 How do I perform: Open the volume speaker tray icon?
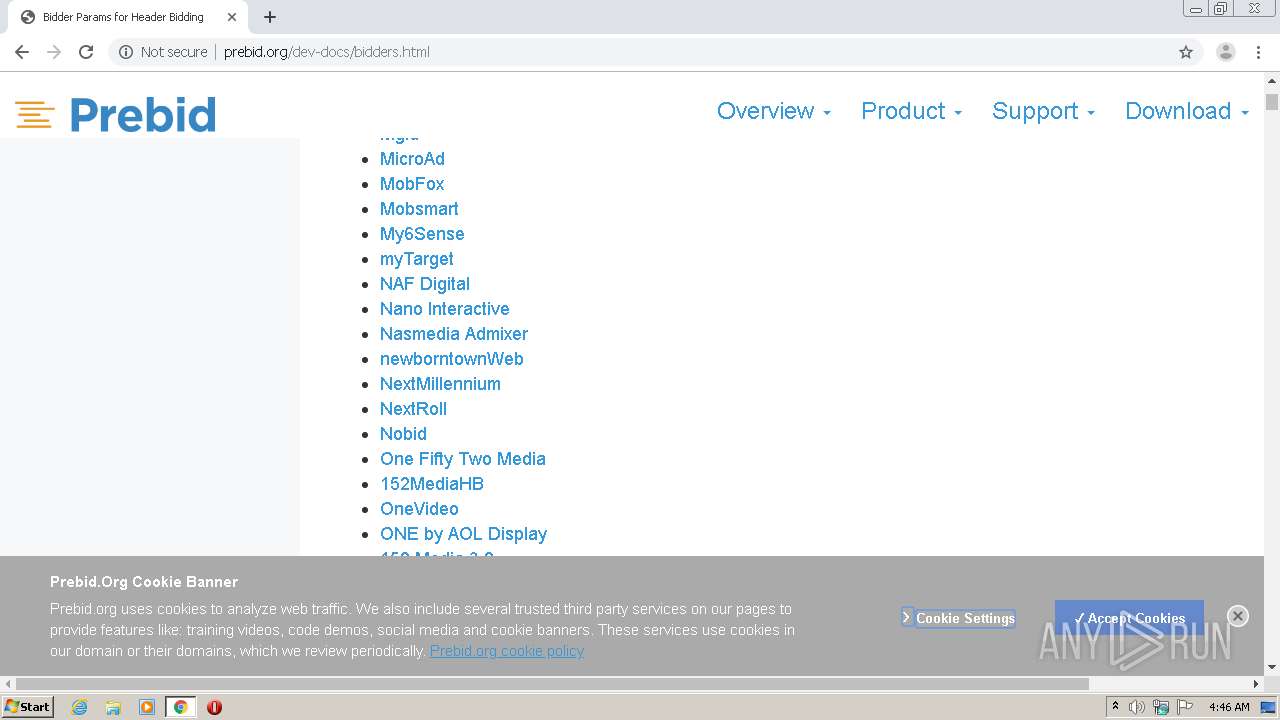[1137, 707]
